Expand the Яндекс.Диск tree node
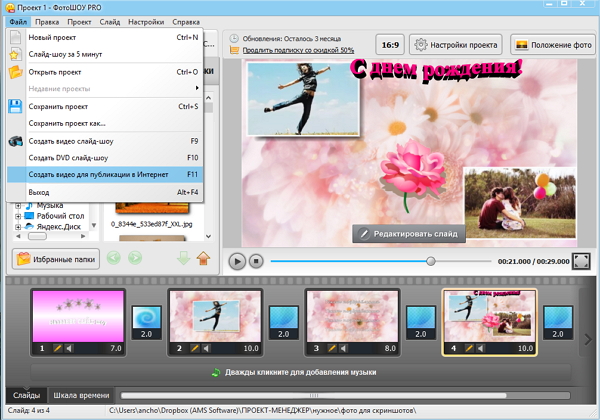Image resolution: width=600 pixels, height=420 pixels. [x=17, y=227]
